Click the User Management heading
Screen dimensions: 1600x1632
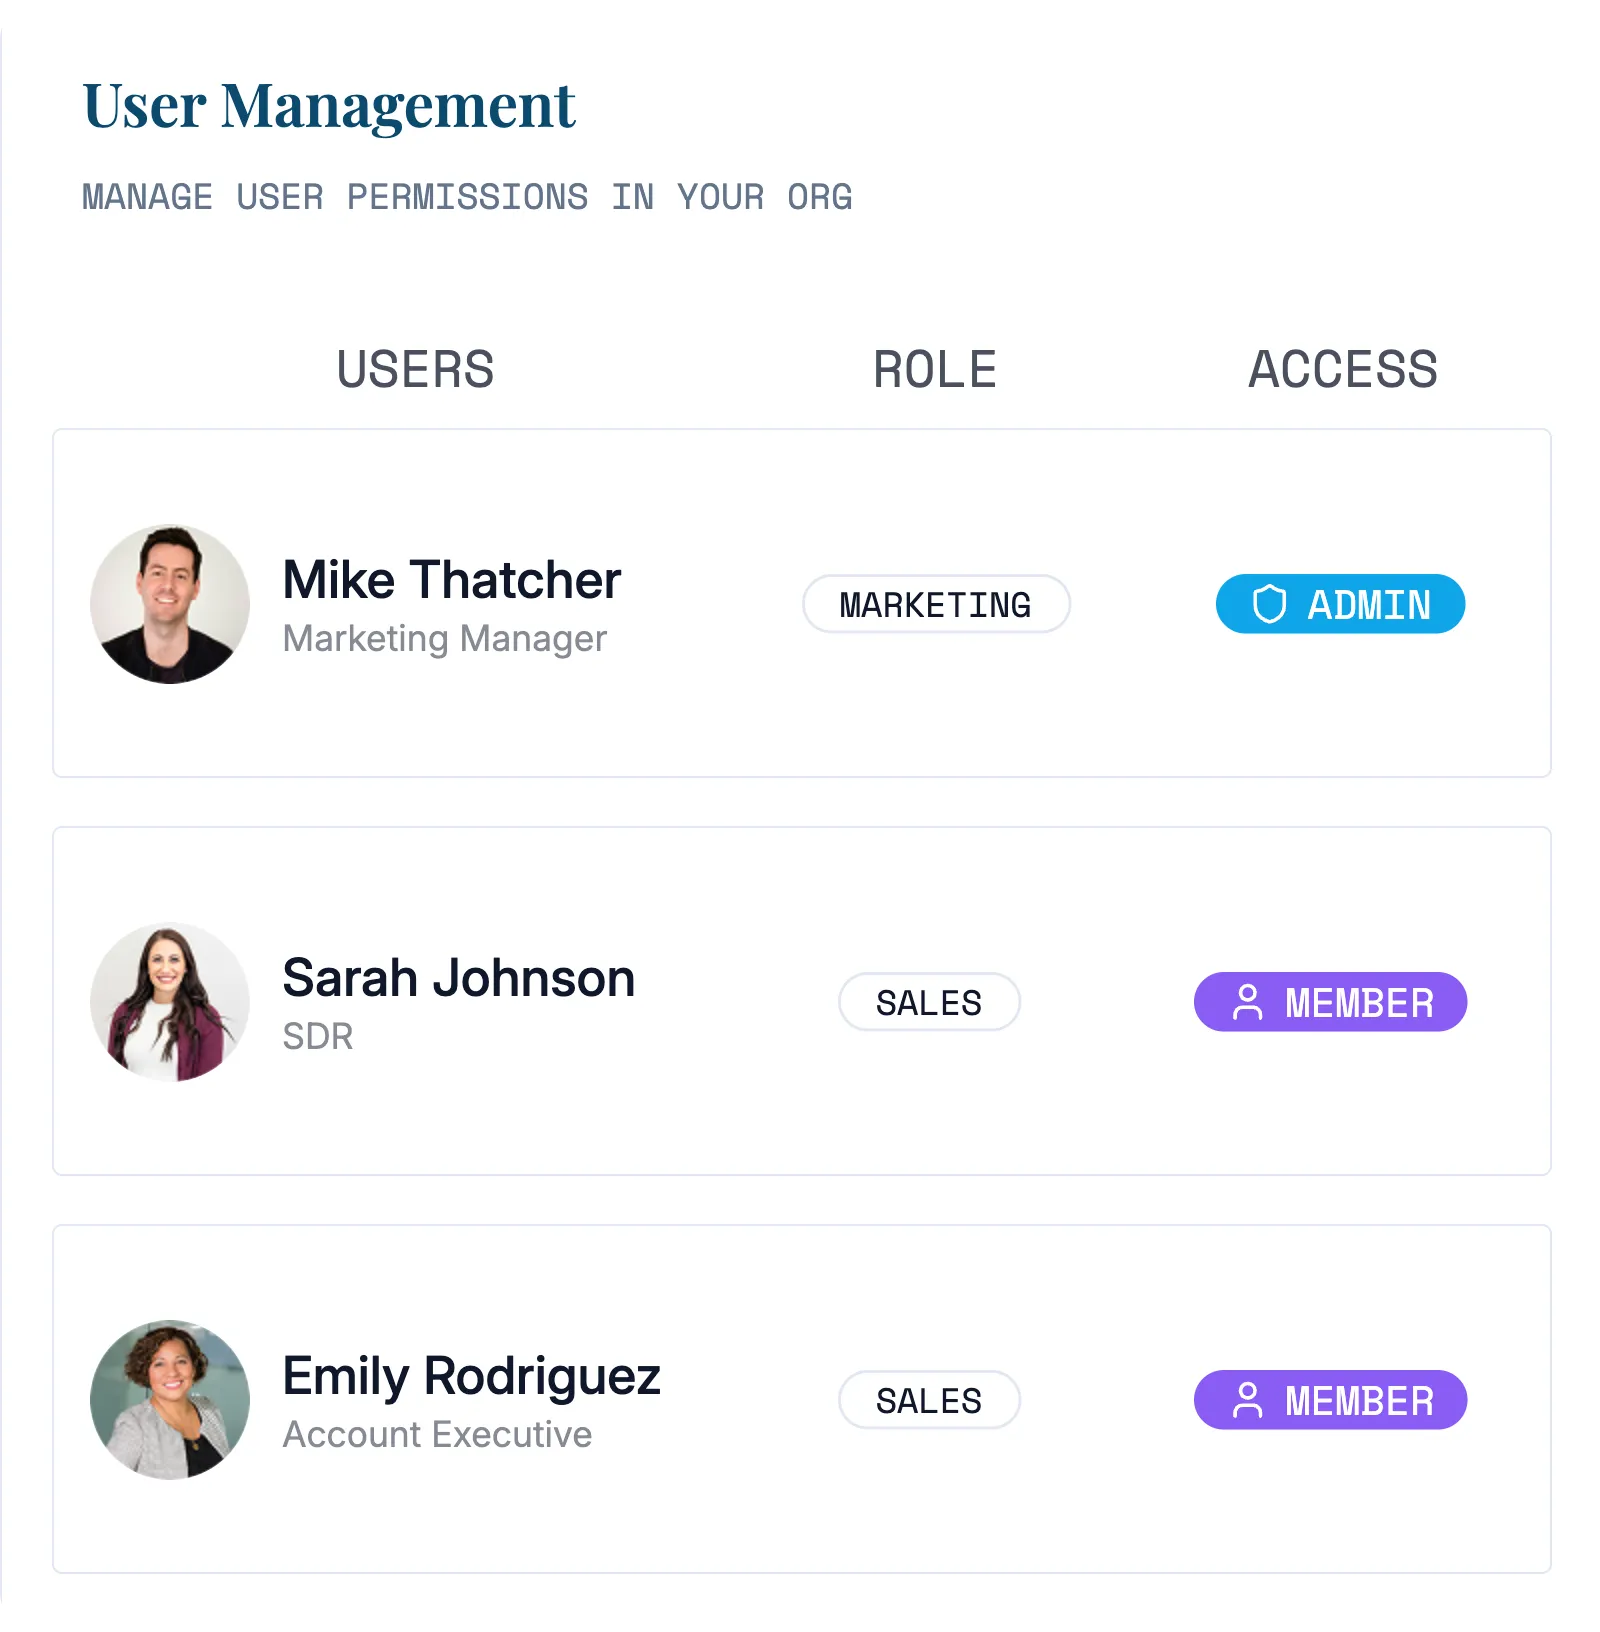[329, 107]
